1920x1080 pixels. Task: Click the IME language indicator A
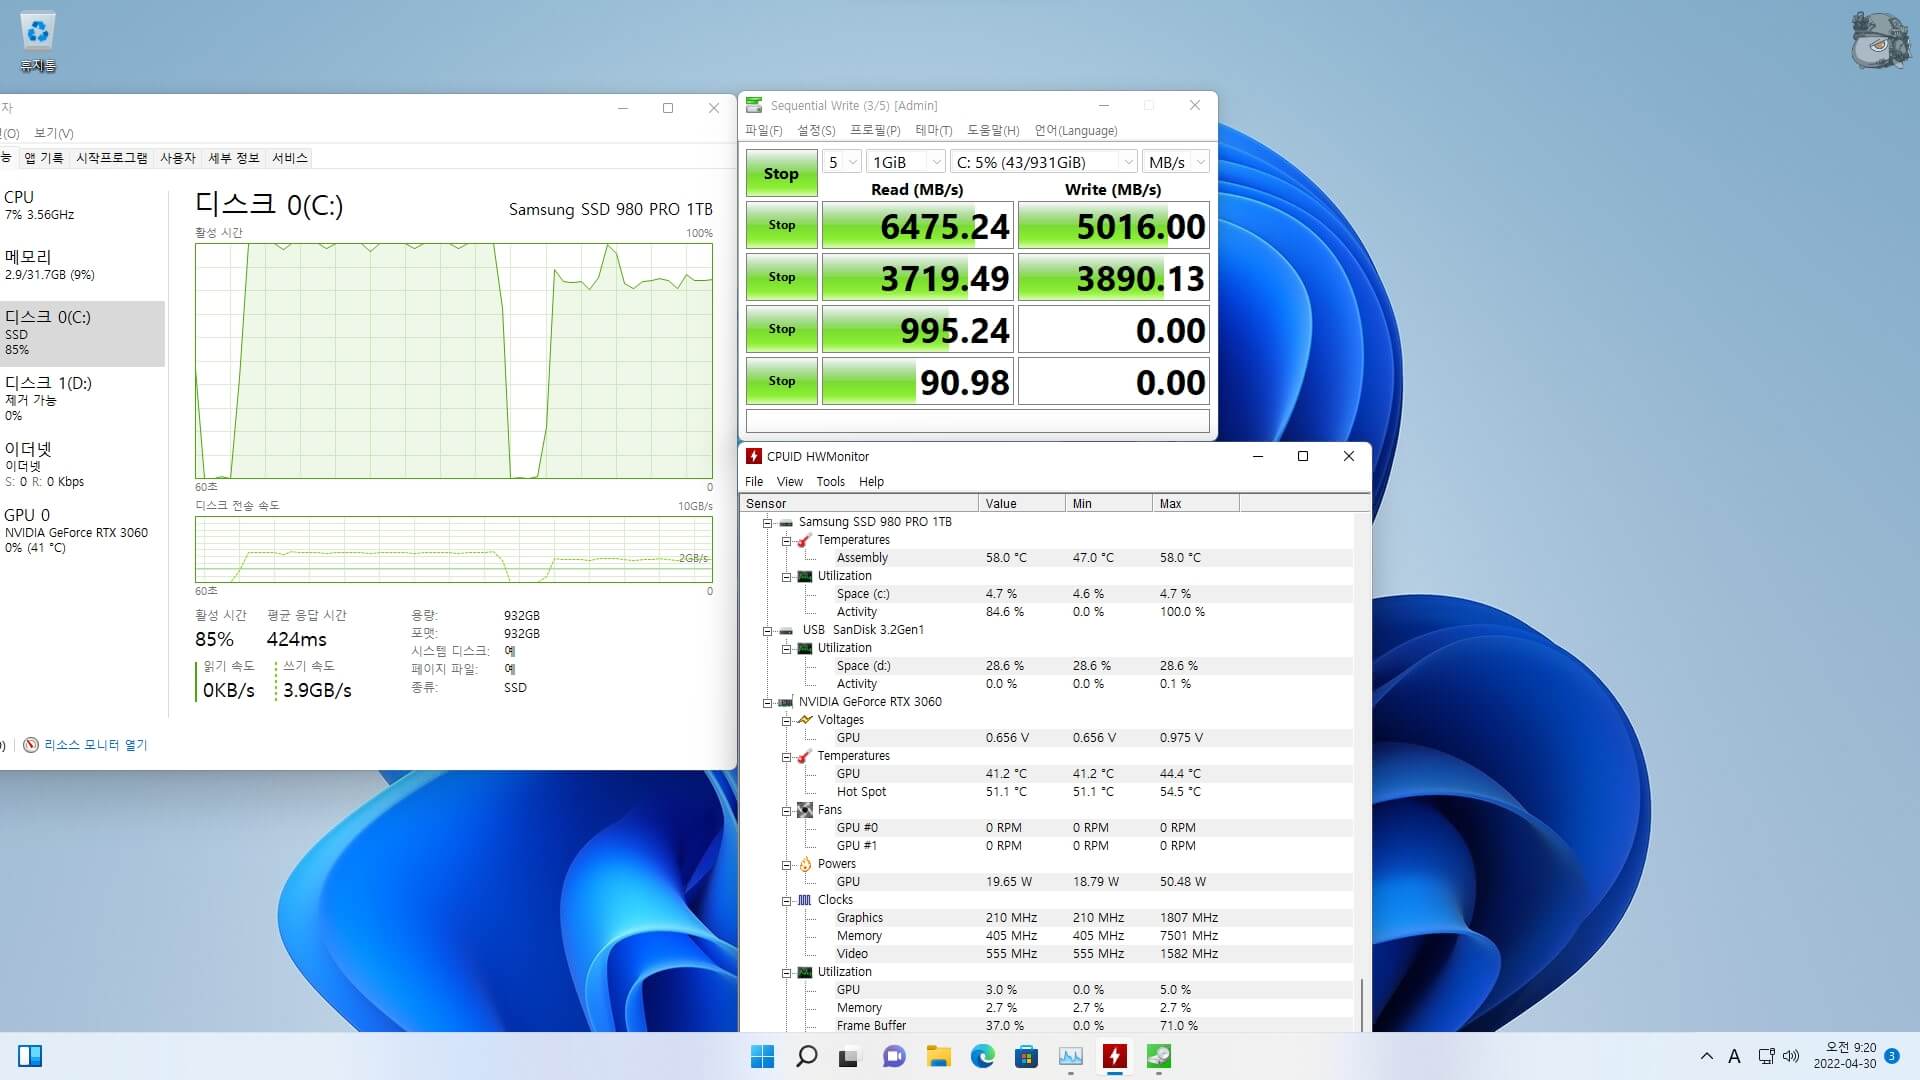(1734, 1056)
